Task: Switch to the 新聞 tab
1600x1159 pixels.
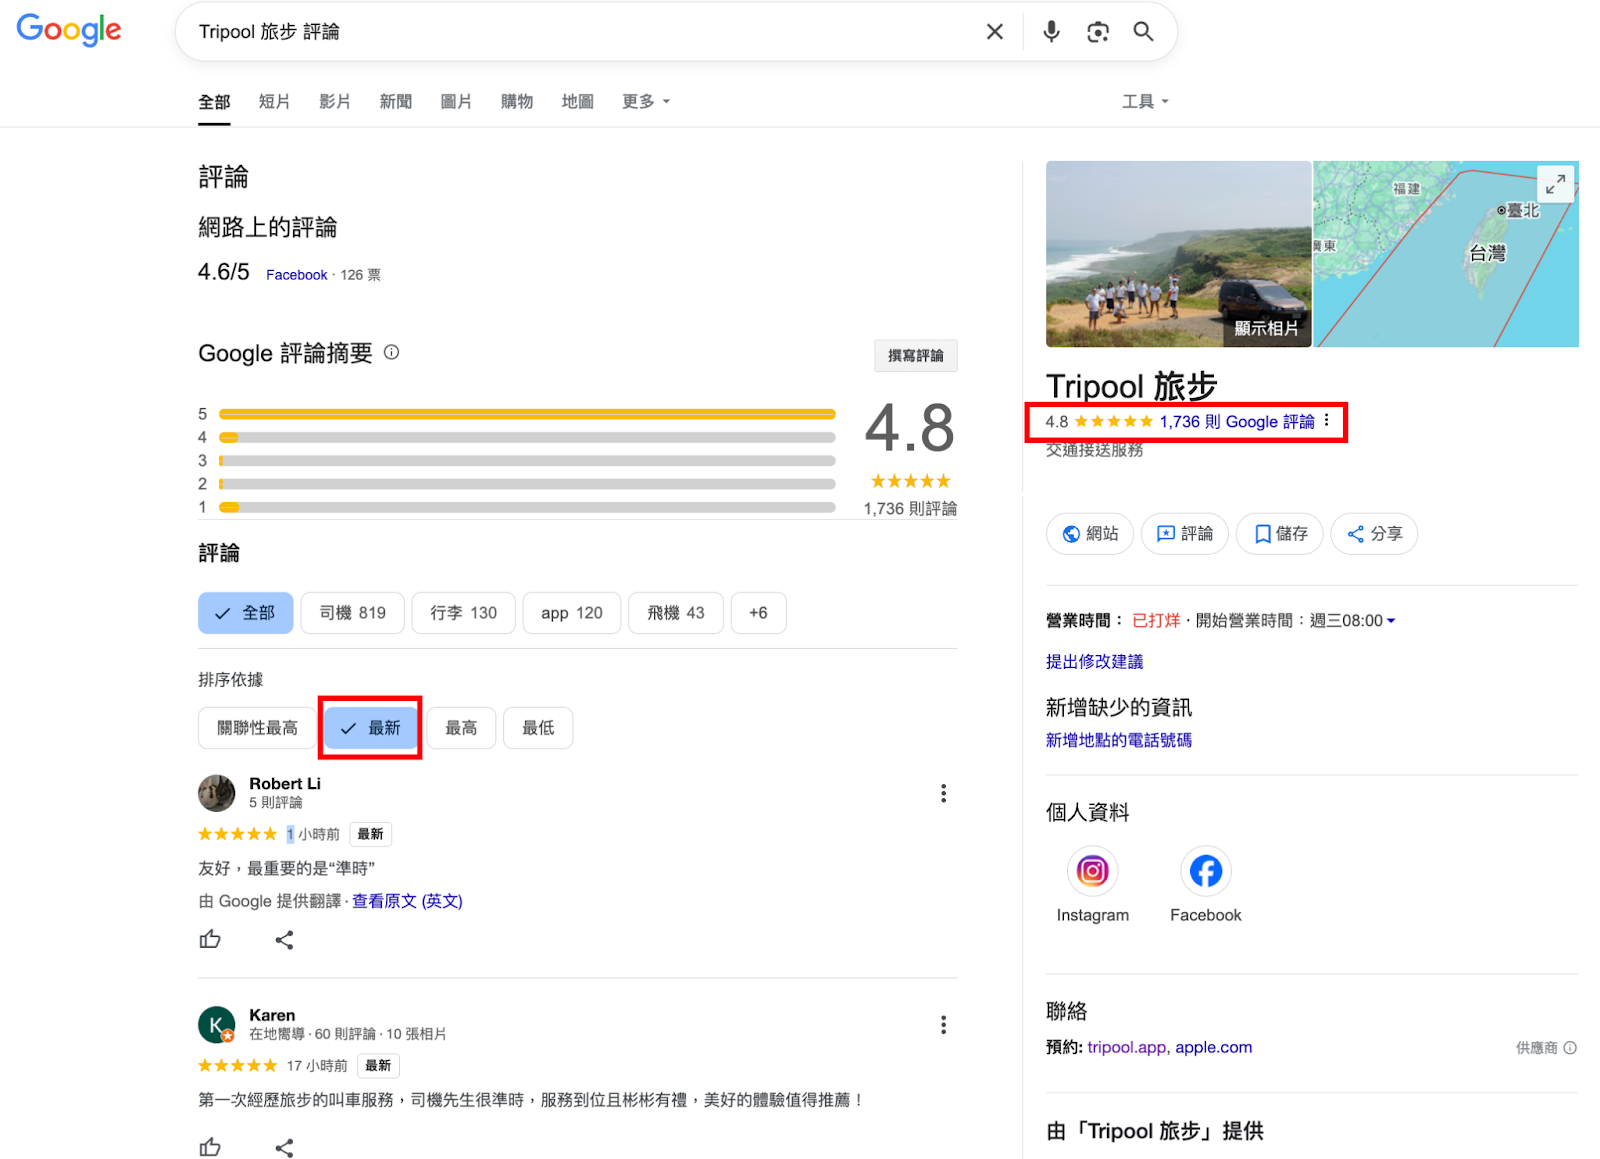Action: (x=396, y=101)
